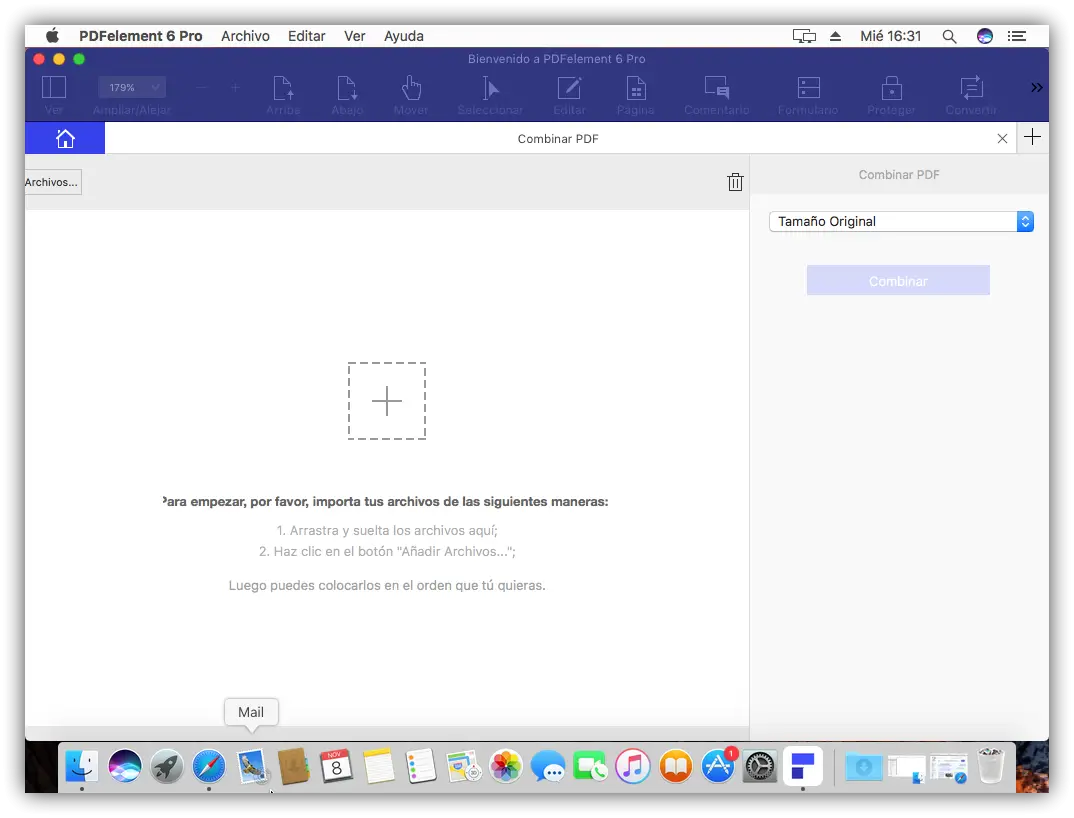Click the Abajo page down icon

pyautogui.click(x=347, y=88)
